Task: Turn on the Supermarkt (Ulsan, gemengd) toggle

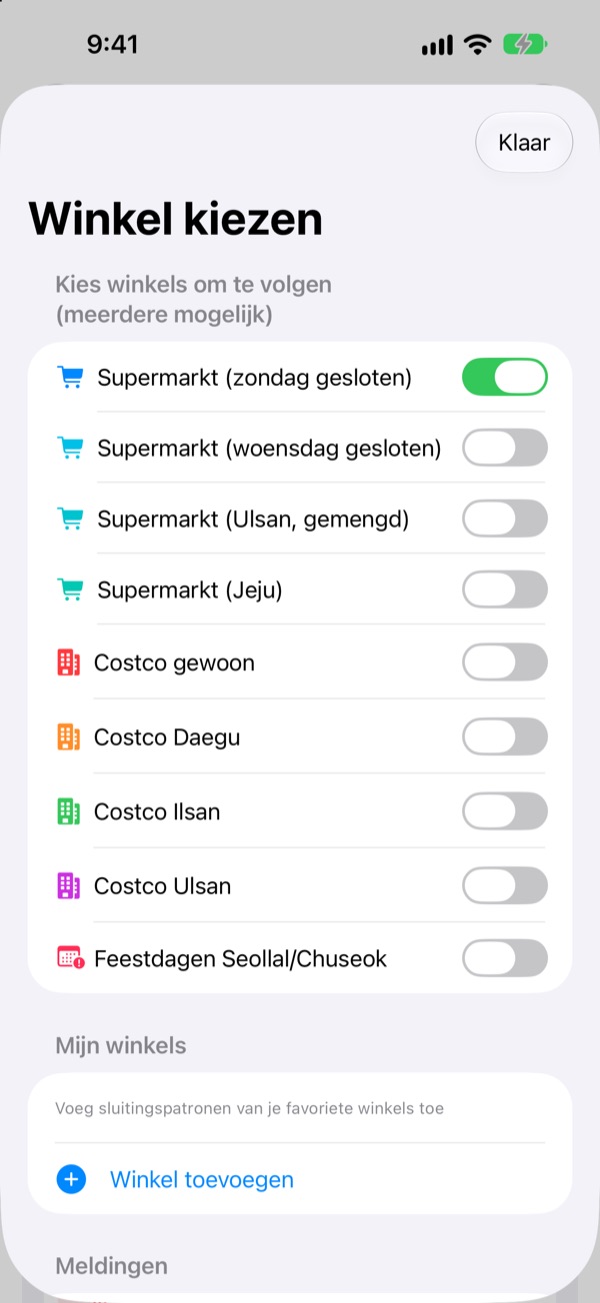Action: (x=505, y=519)
